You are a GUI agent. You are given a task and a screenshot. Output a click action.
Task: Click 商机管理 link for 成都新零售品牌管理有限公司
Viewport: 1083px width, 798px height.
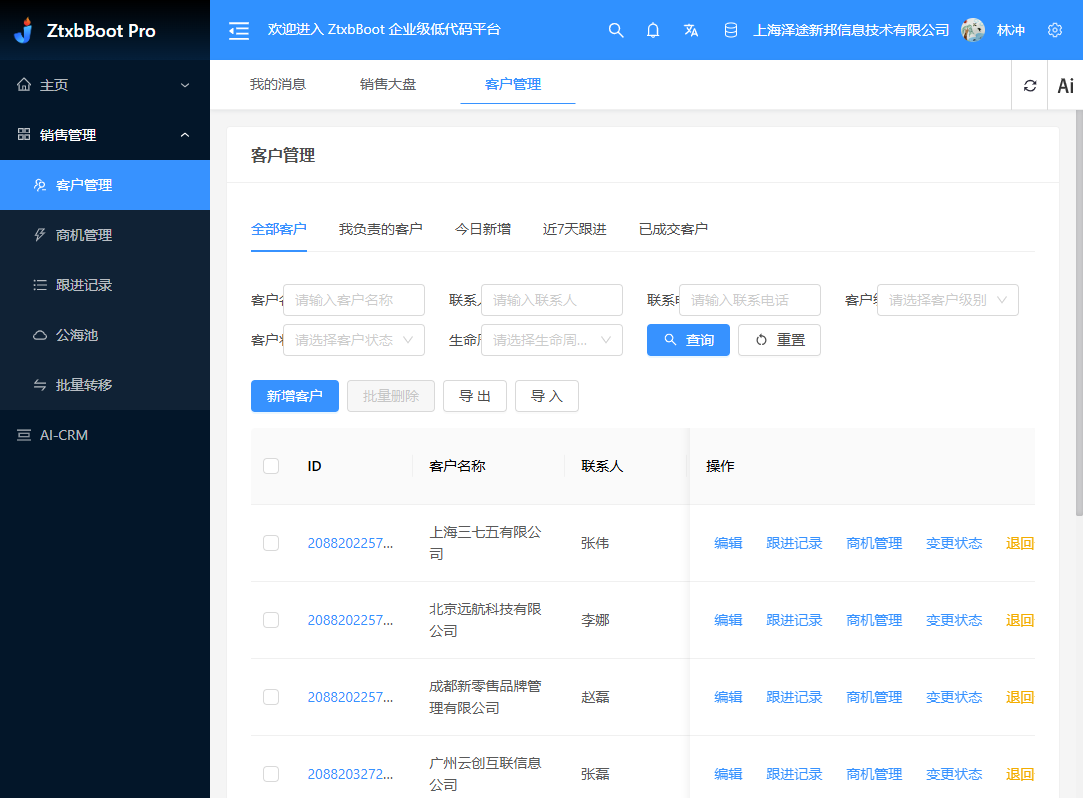[874, 697]
